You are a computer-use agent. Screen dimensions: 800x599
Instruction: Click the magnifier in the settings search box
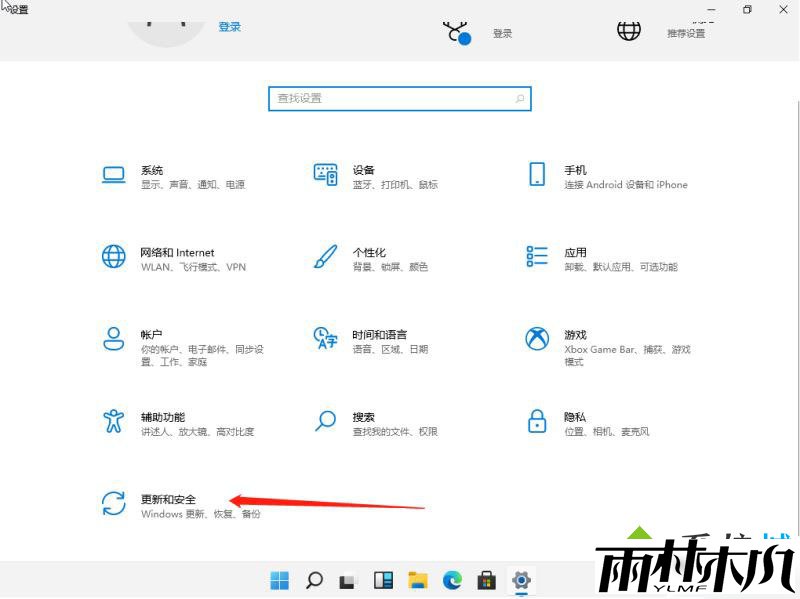pyautogui.click(x=520, y=99)
